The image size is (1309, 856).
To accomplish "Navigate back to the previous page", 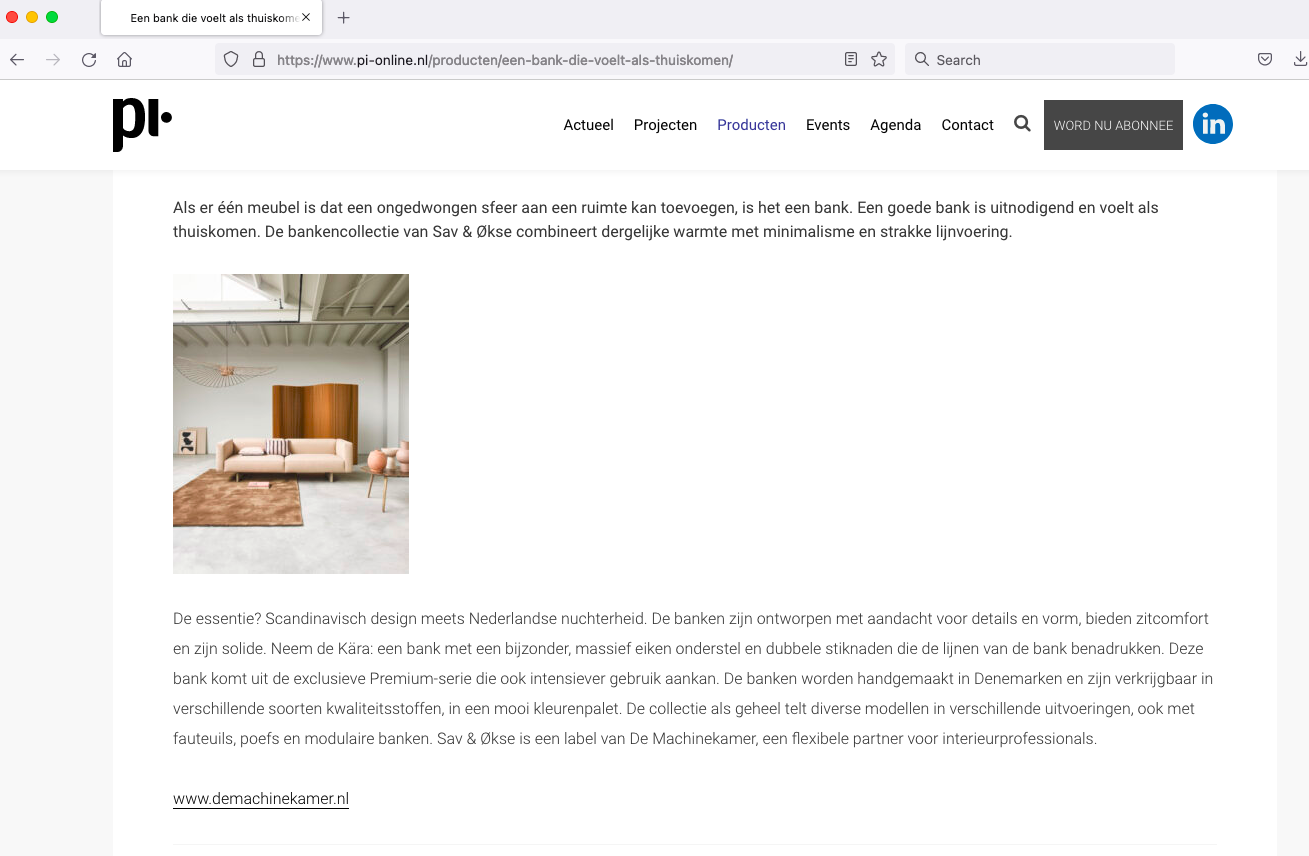I will pyautogui.click(x=17, y=60).
